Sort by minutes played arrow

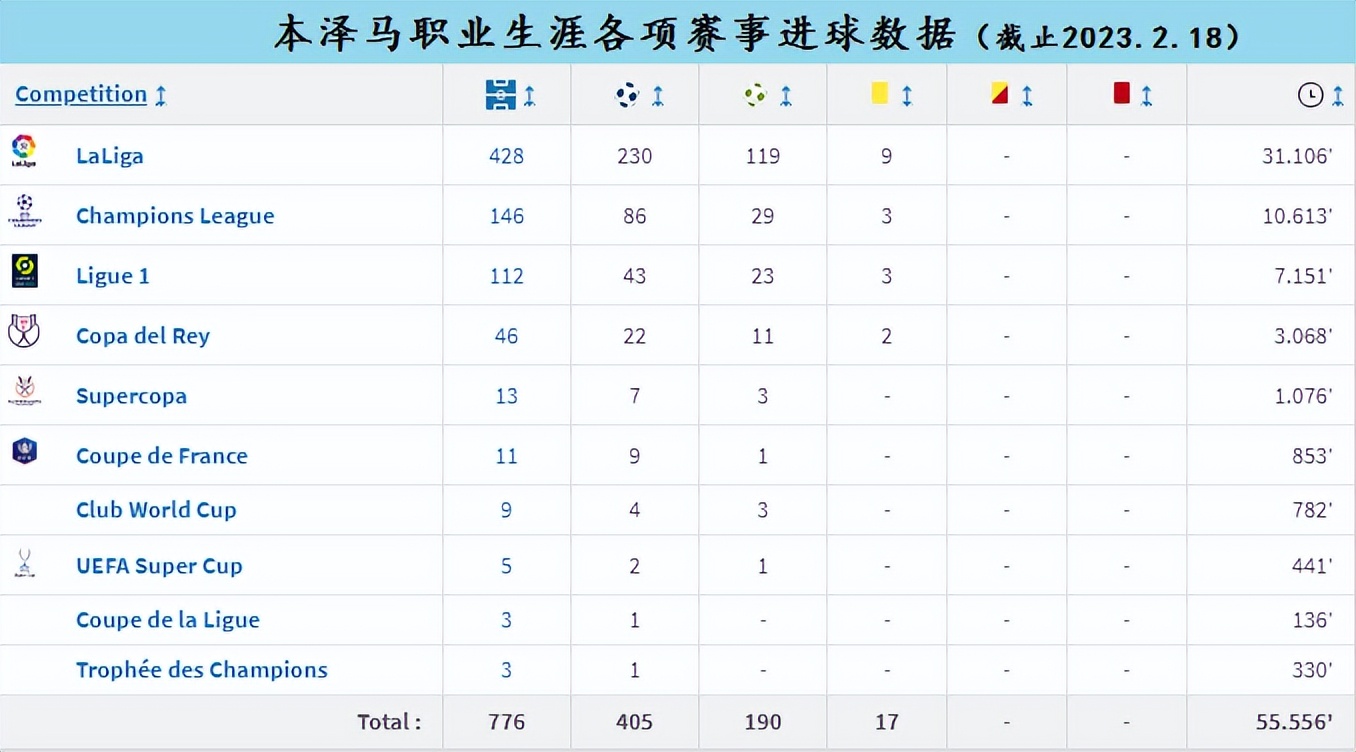1338,96
